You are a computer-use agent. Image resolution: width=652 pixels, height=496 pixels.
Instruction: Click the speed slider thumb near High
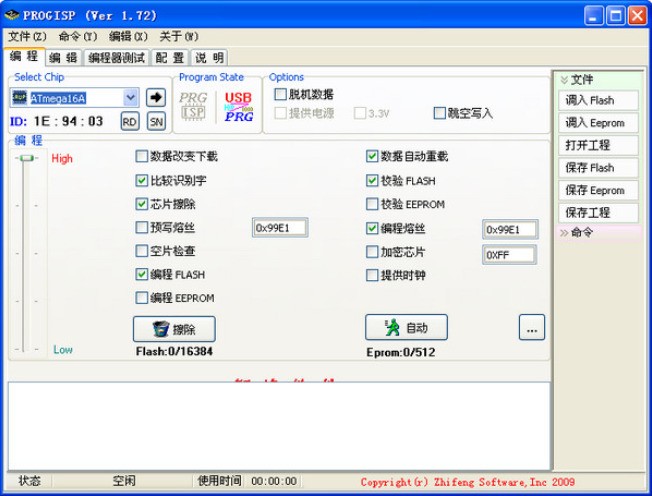click(x=27, y=158)
